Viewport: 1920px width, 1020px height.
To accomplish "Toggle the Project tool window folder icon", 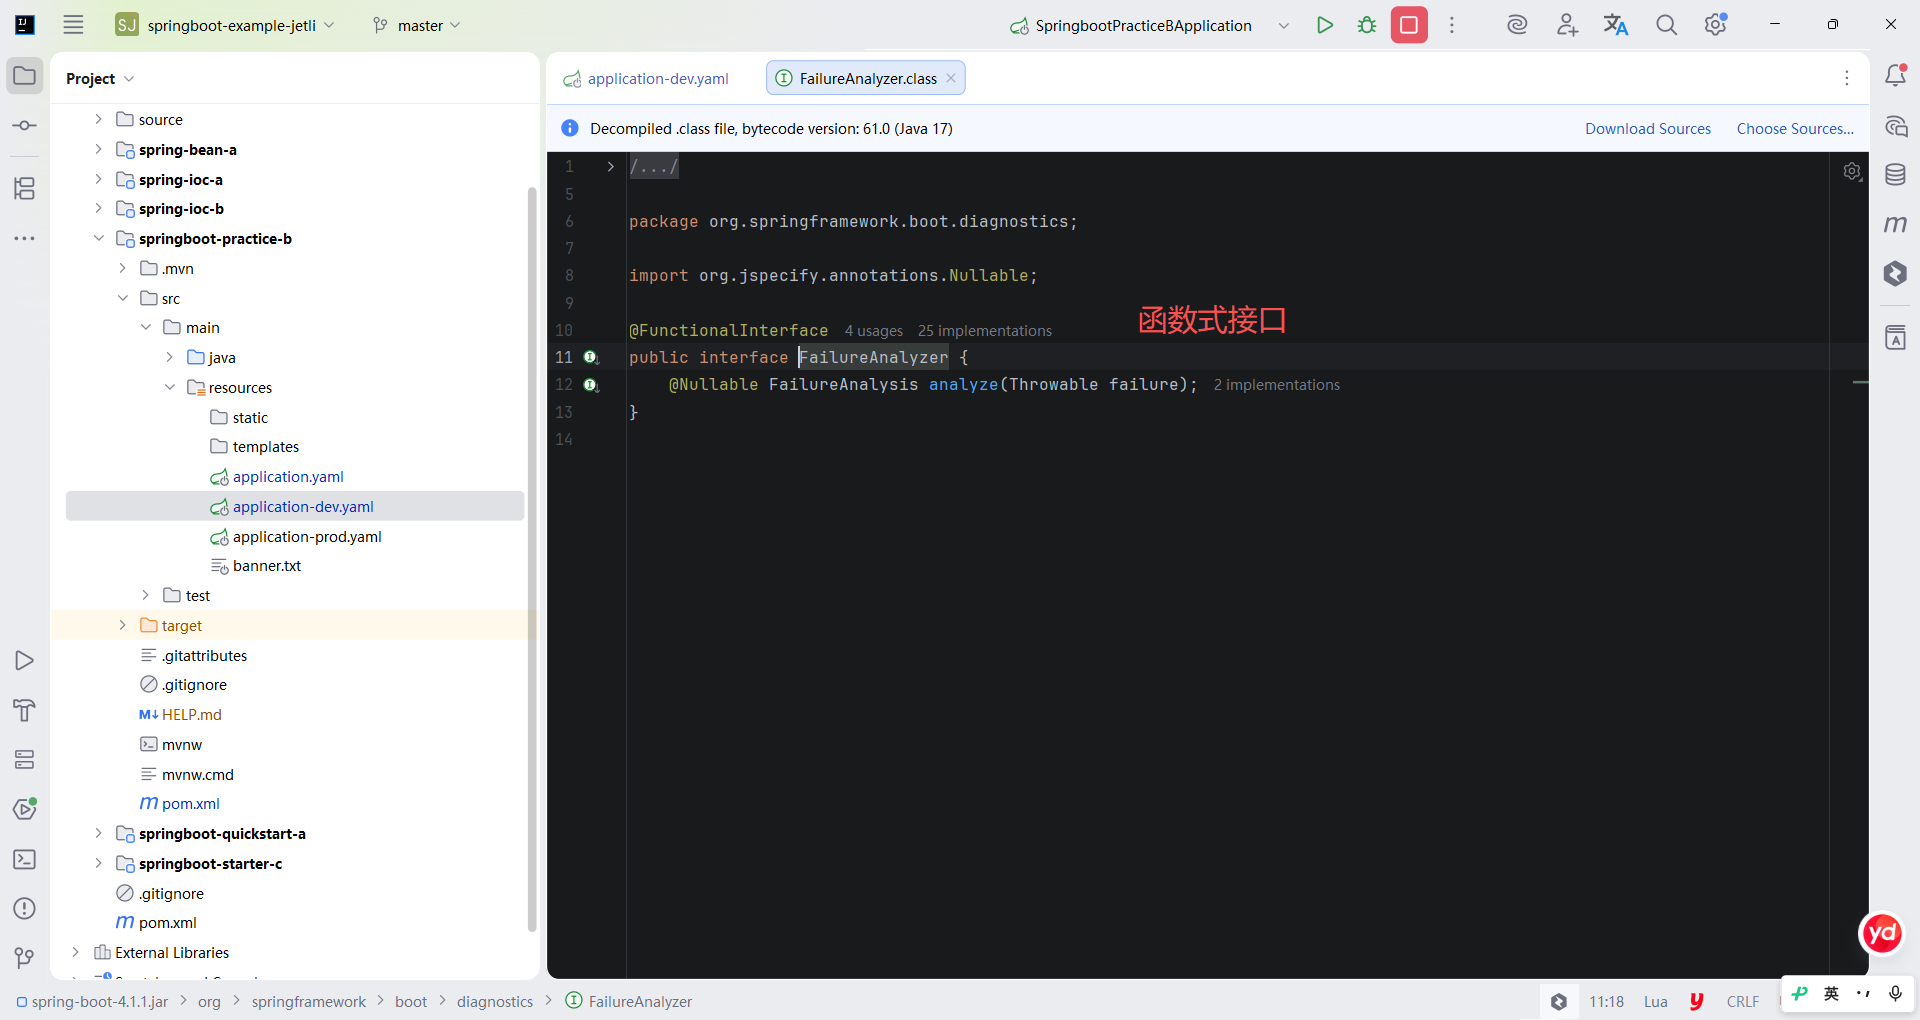I will pyautogui.click(x=25, y=76).
